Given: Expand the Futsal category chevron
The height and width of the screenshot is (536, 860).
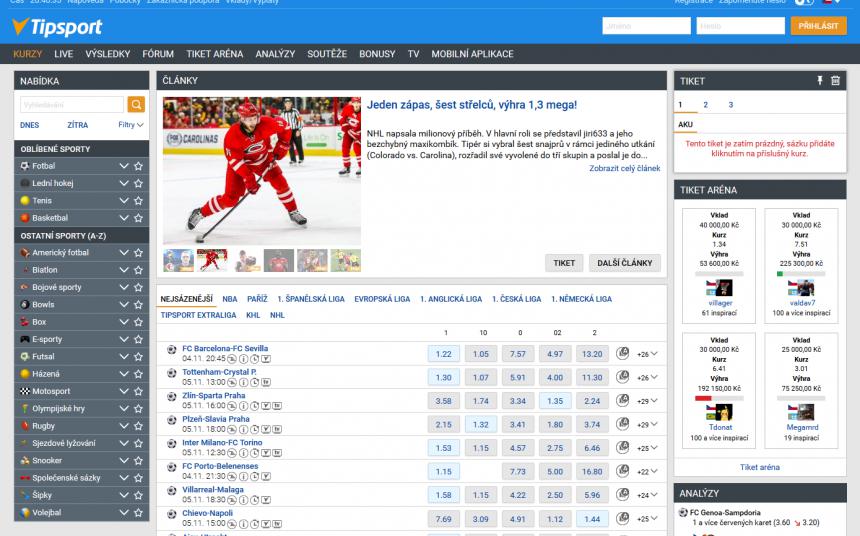Looking at the screenshot, I should click(124, 357).
